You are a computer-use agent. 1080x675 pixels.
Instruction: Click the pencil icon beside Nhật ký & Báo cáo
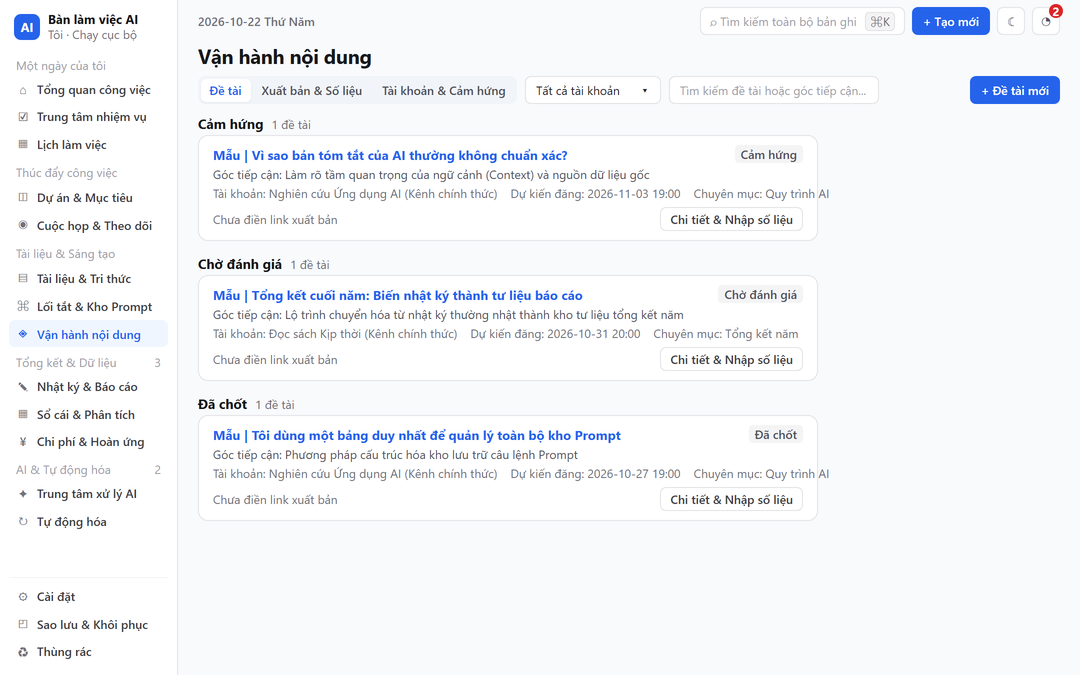[x=23, y=387]
